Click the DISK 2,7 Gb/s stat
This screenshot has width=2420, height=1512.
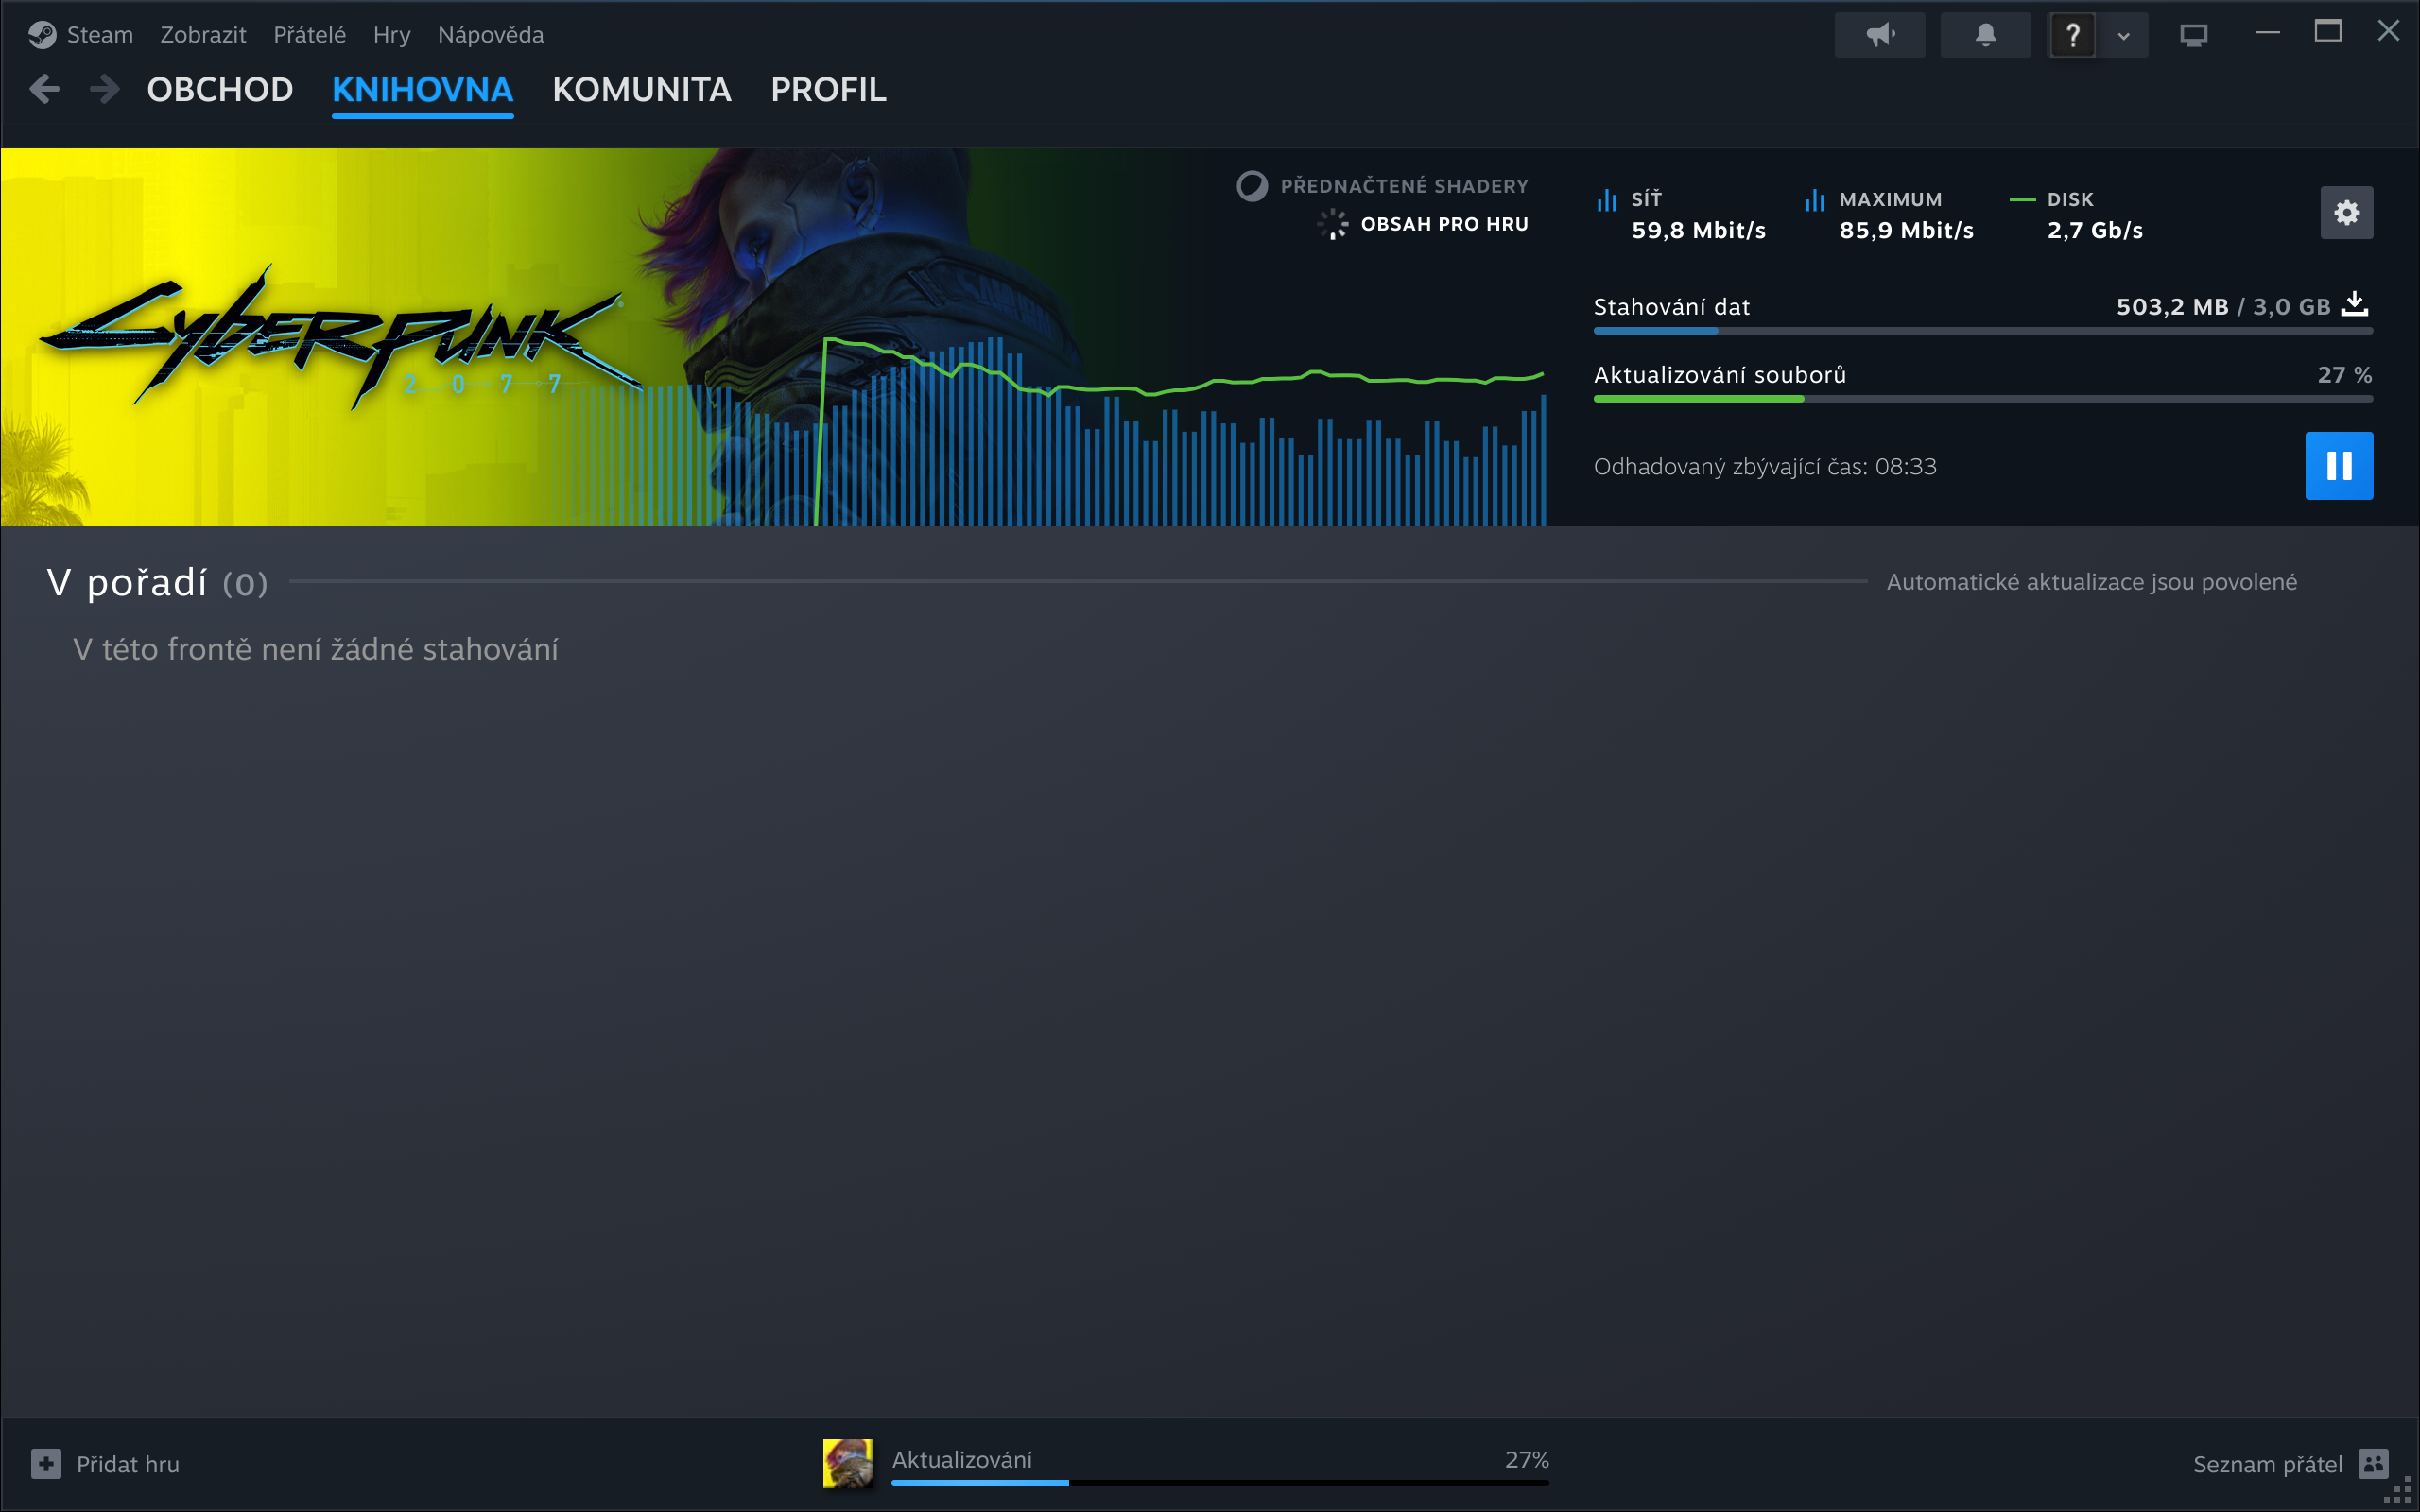pyautogui.click(x=2077, y=215)
